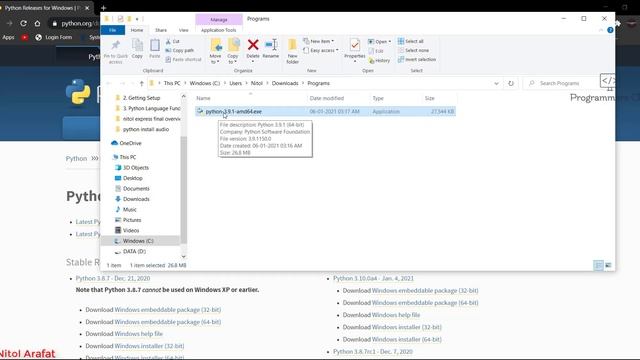This screenshot has height=360, width=640.
Task: Click Paste shortcut in ribbon
Action: 183,60
